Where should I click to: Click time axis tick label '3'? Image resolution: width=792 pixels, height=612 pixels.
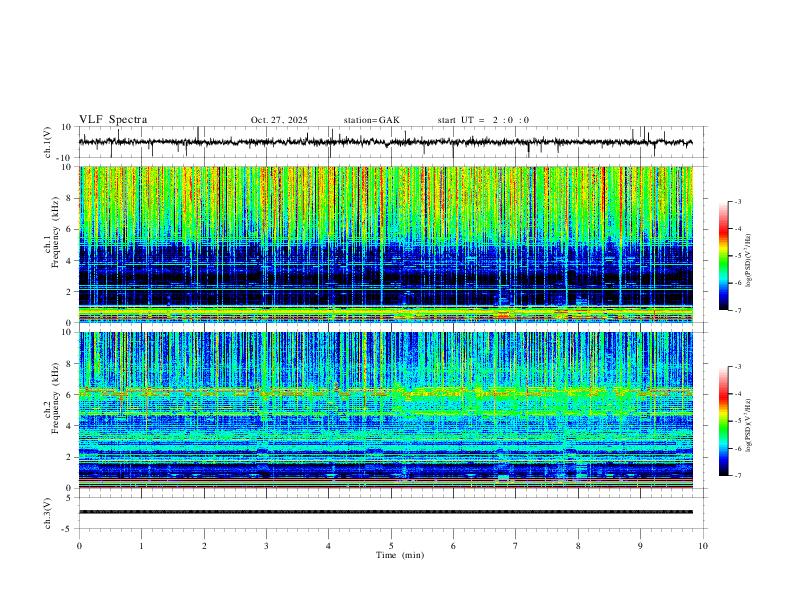(266, 546)
